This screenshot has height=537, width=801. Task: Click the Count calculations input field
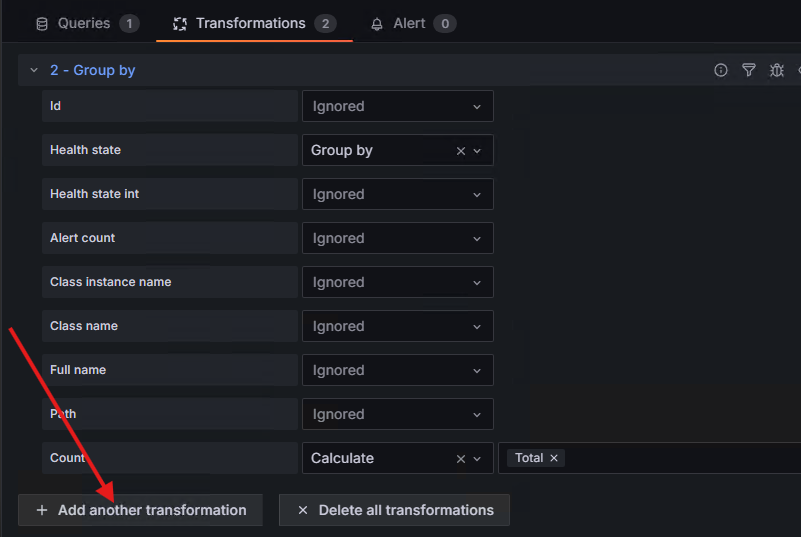coord(680,458)
